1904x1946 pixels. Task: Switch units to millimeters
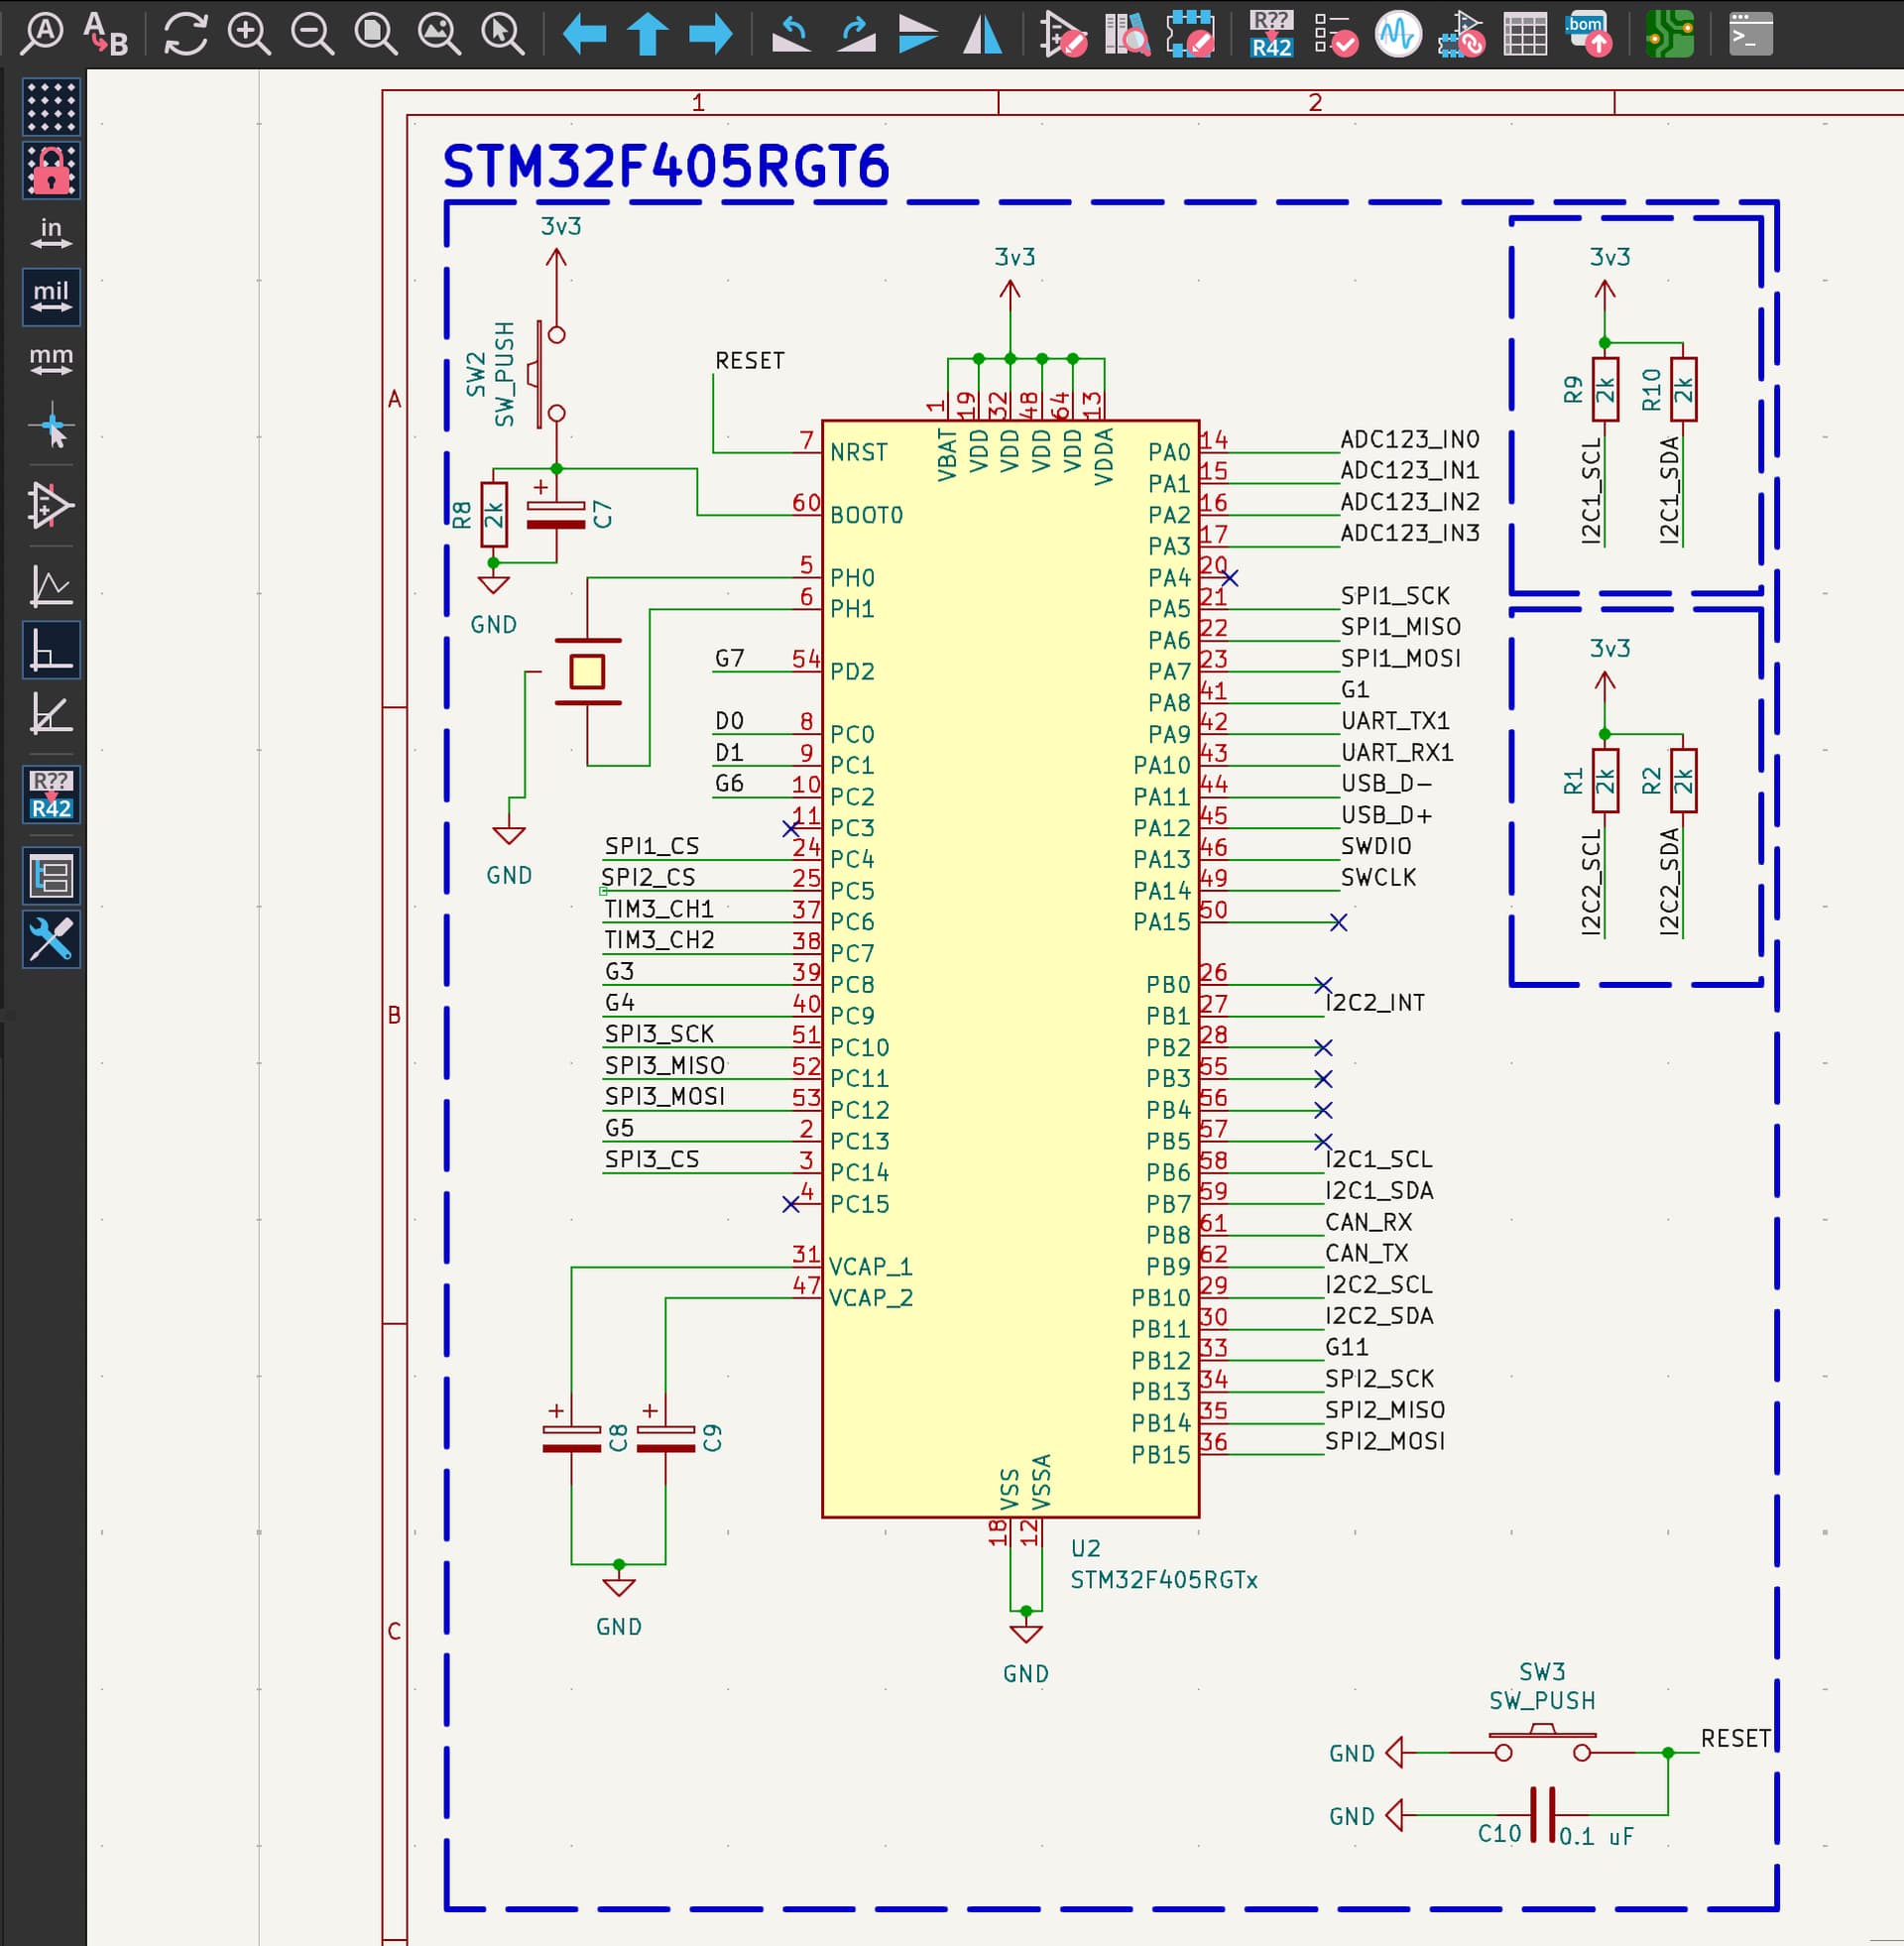click(x=51, y=360)
